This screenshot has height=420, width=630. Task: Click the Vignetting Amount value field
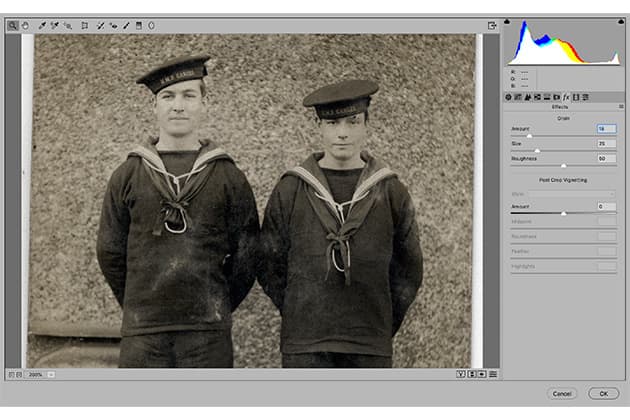click(606, 206)
